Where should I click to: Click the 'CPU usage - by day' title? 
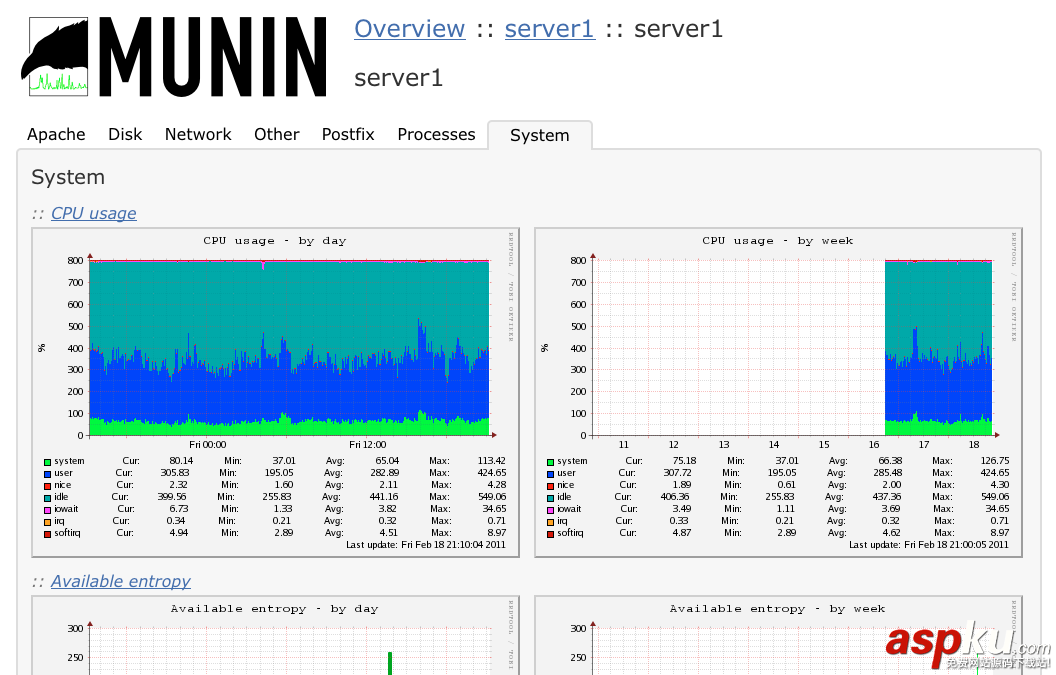point(275,241)
